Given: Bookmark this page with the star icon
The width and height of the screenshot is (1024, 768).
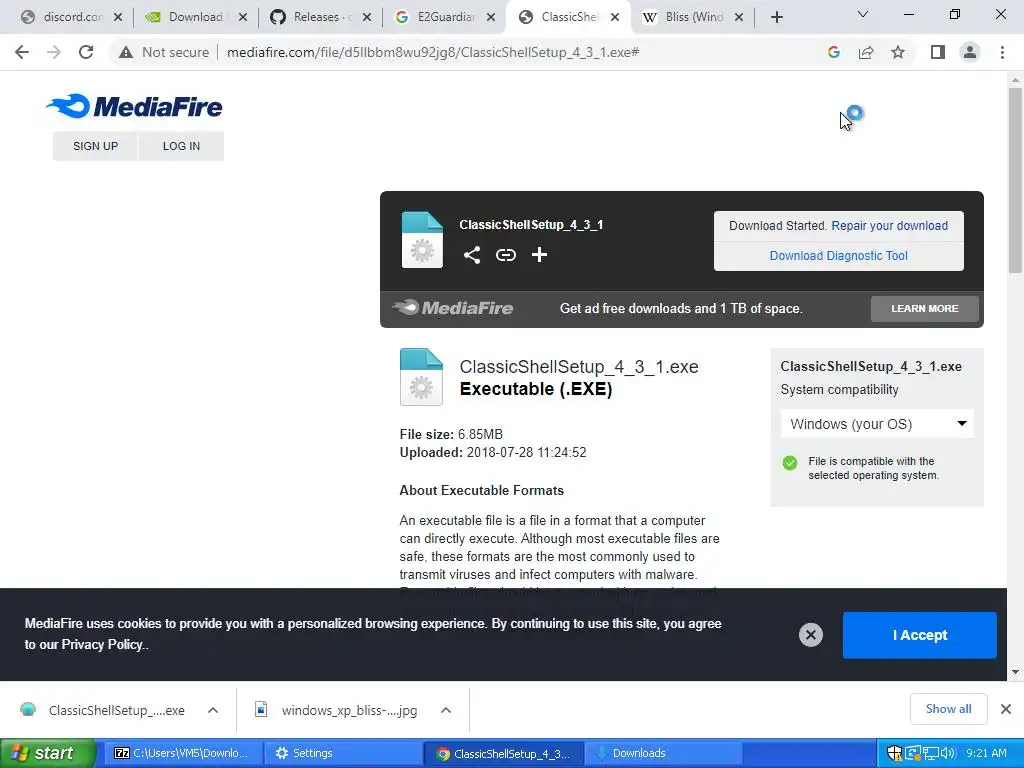Looking at the screenshot, I should pyautogui.click(x=898, y=52).
